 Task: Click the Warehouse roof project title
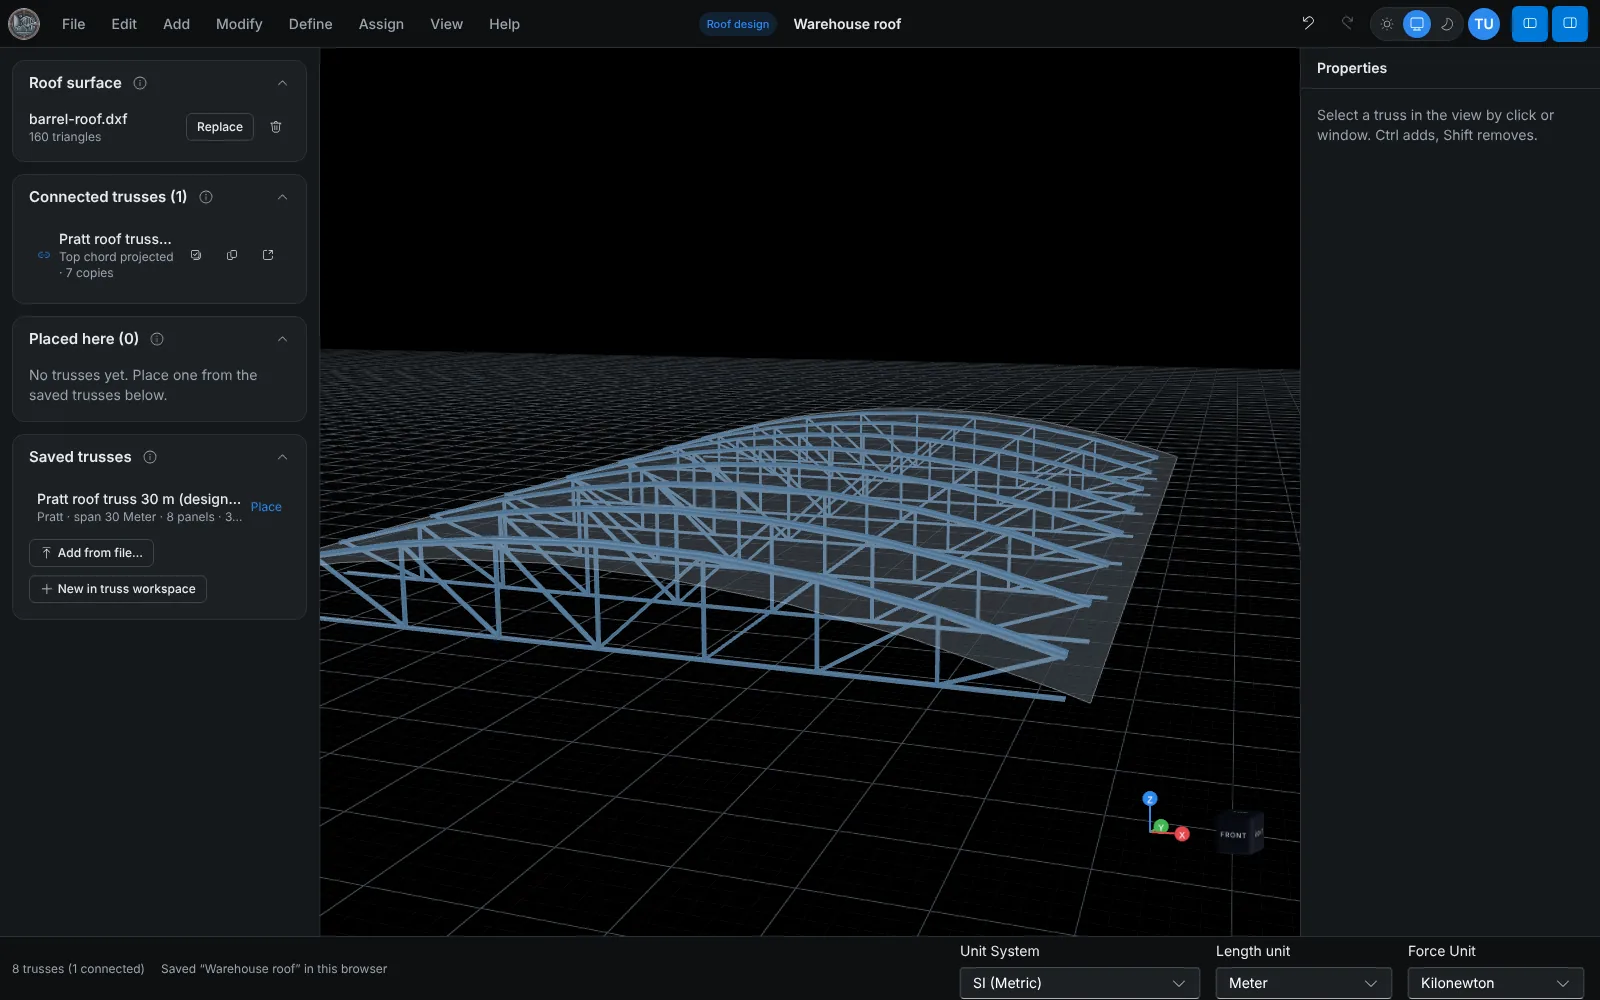[x=847, y=24]
